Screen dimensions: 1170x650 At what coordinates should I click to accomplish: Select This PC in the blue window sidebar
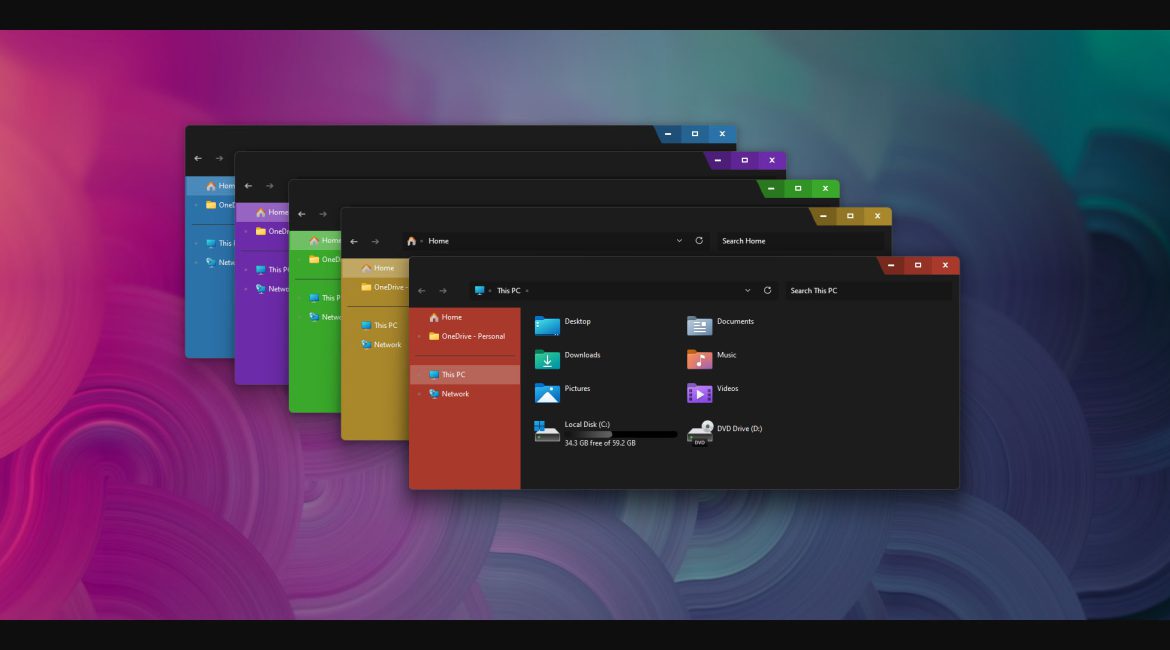point(210,243)
